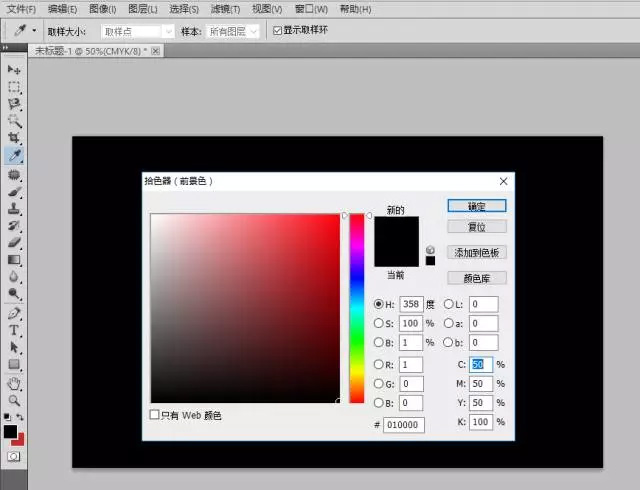
Task: Select the Gradient tool
Action: click(x=14, y=260)
